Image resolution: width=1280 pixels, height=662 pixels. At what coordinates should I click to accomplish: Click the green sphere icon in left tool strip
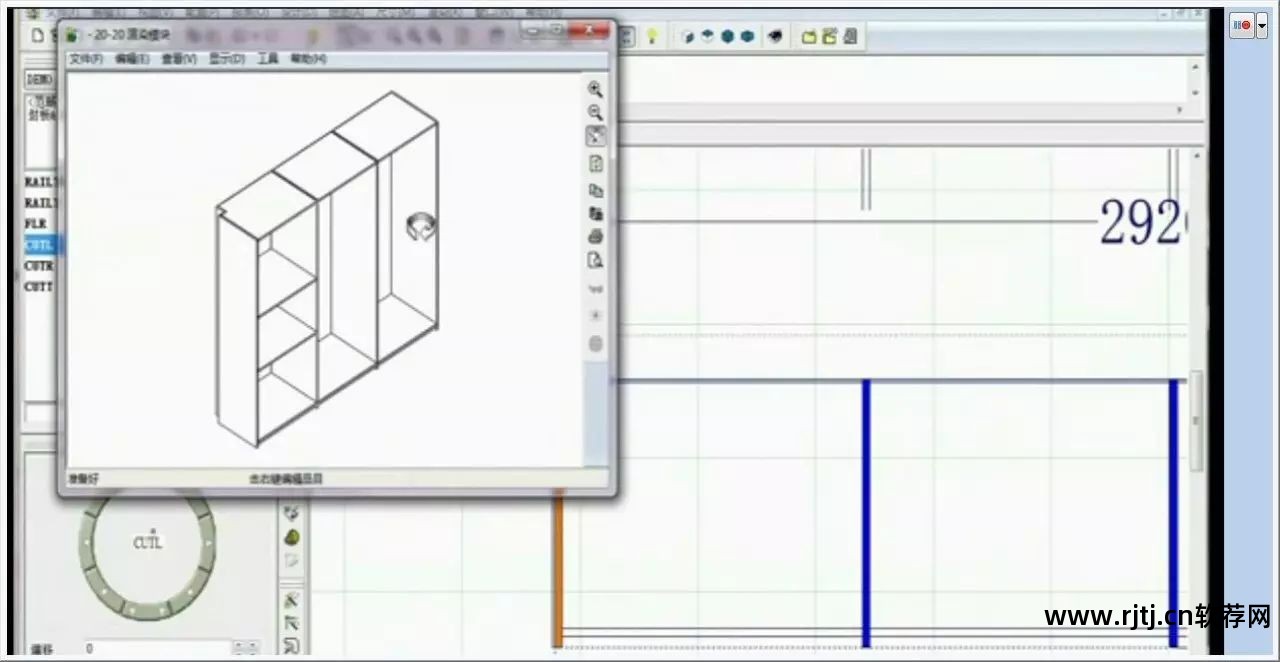click(291, 537)
